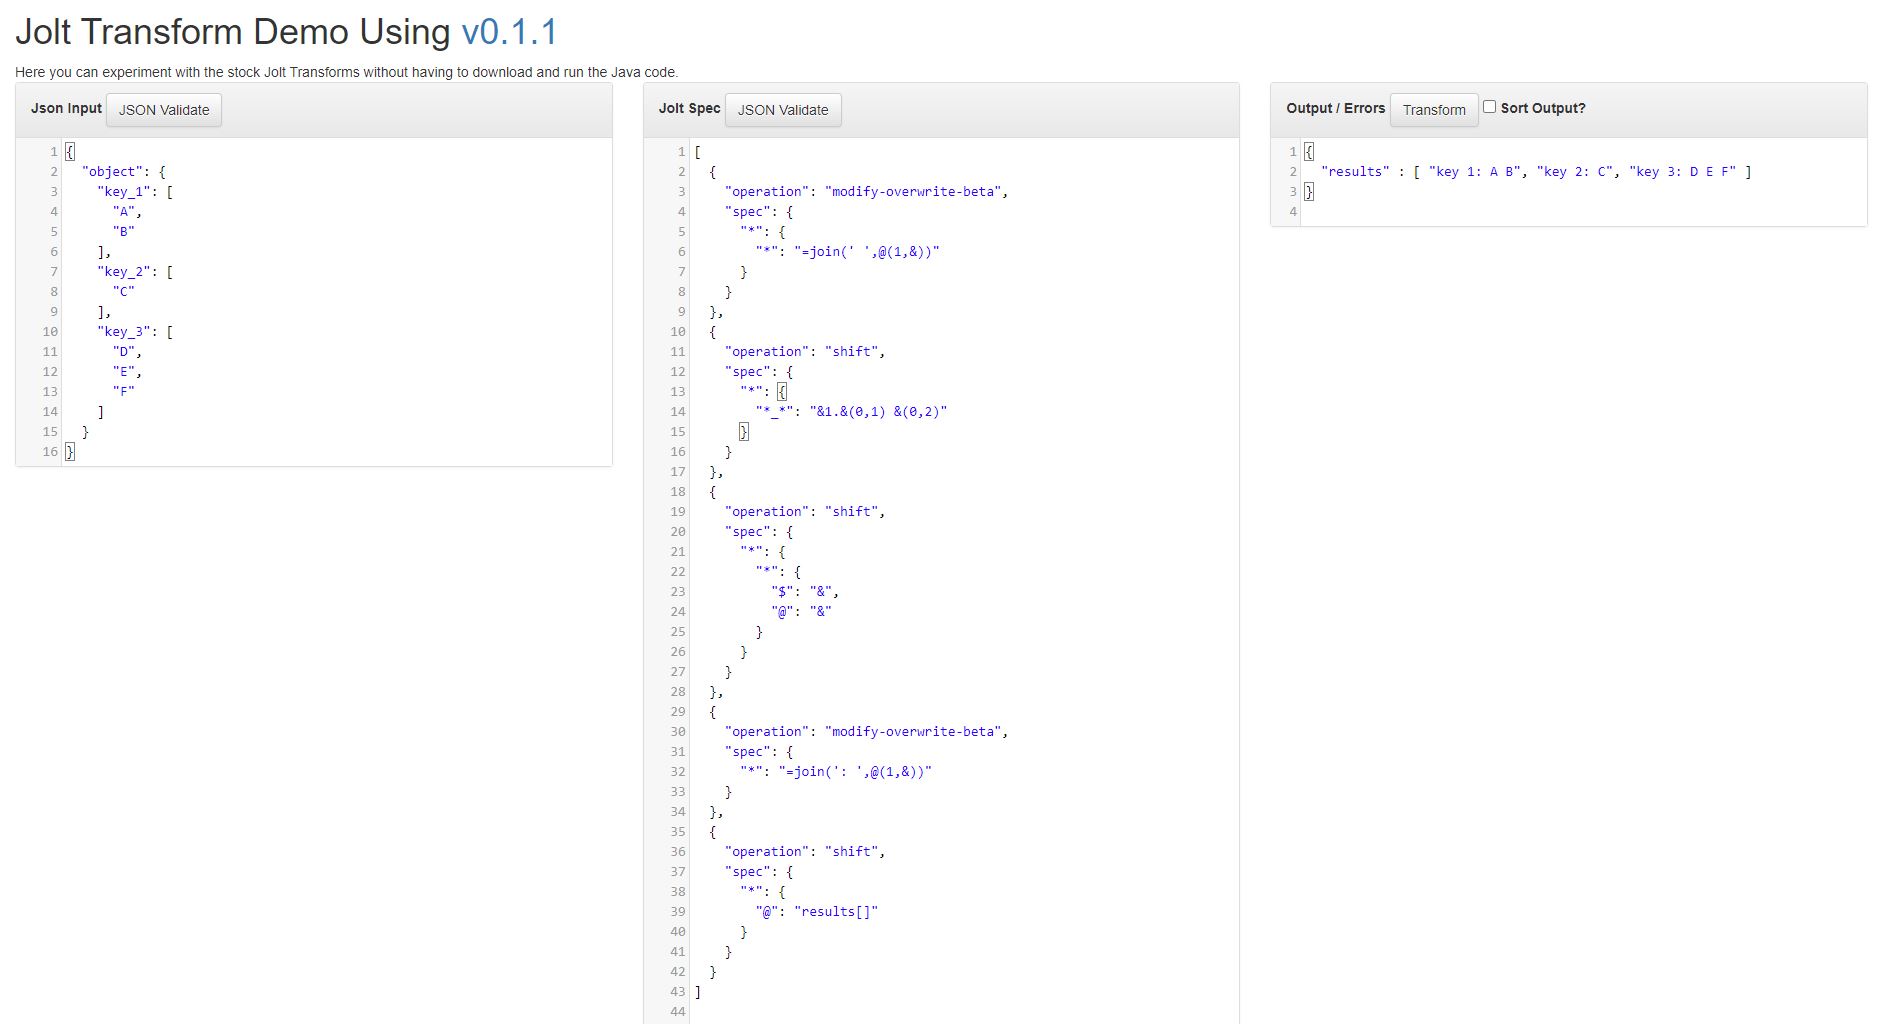Click "key_3" in the Json Input editor
This screenshot has height=1024, width=1877.
(x=124, y=332)
